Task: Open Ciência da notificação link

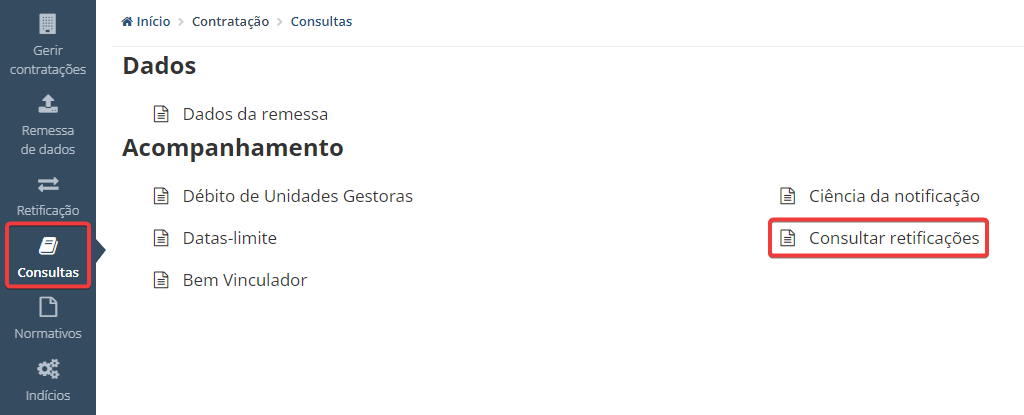Action: 894,196
